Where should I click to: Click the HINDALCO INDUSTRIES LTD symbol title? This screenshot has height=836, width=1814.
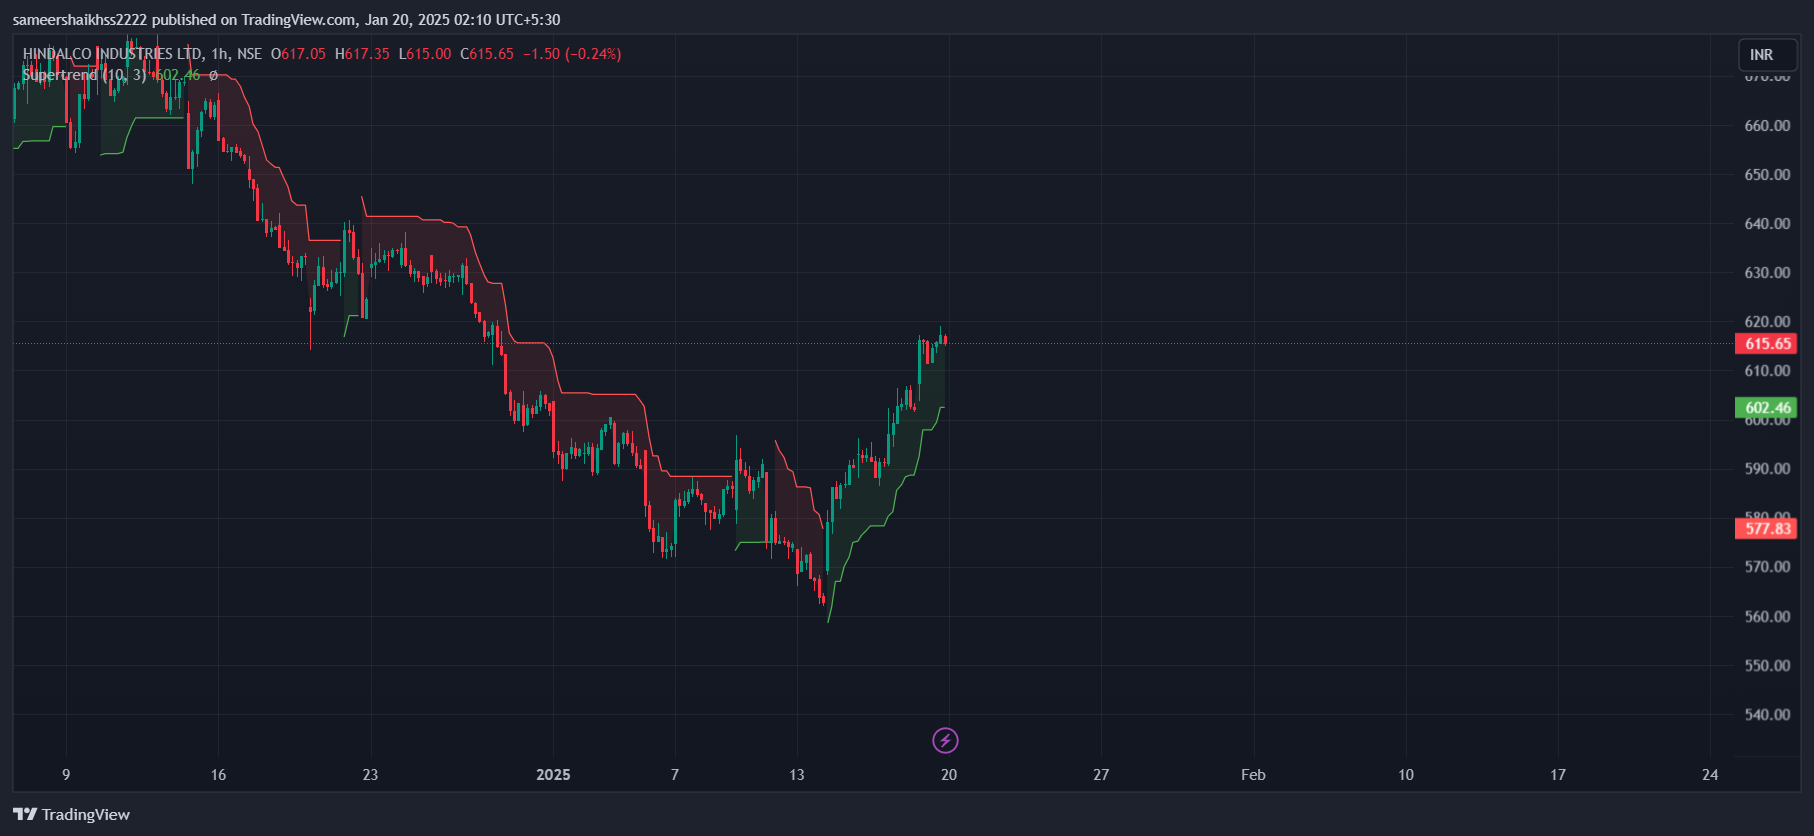point(112,54)
